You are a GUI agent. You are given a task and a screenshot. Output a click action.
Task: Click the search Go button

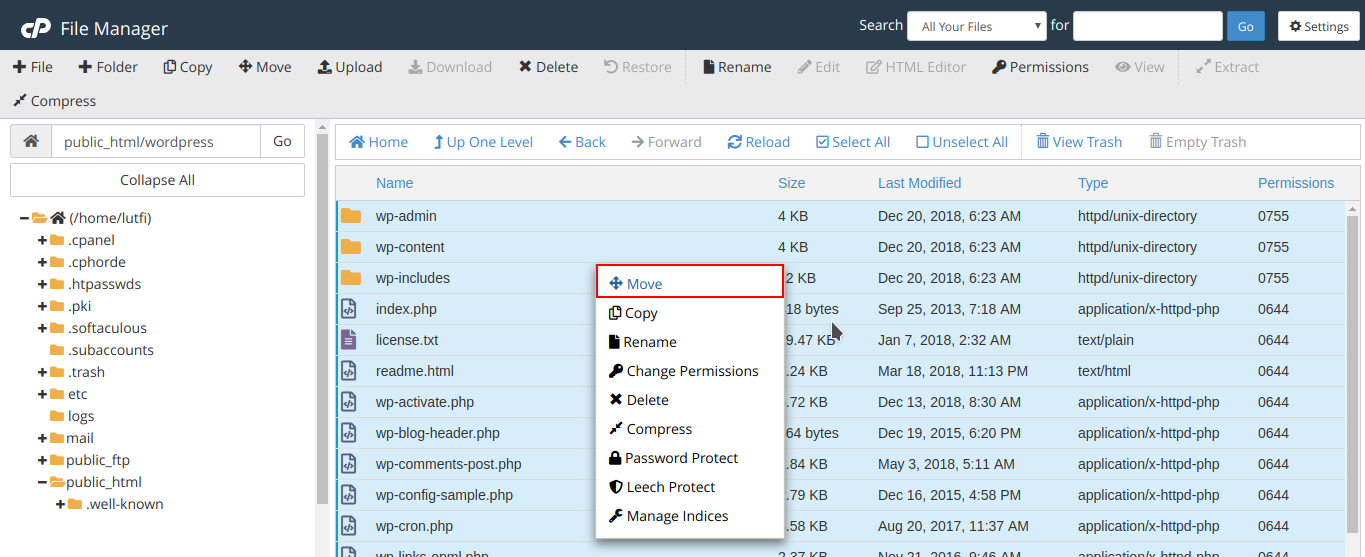pos(1246,26)
